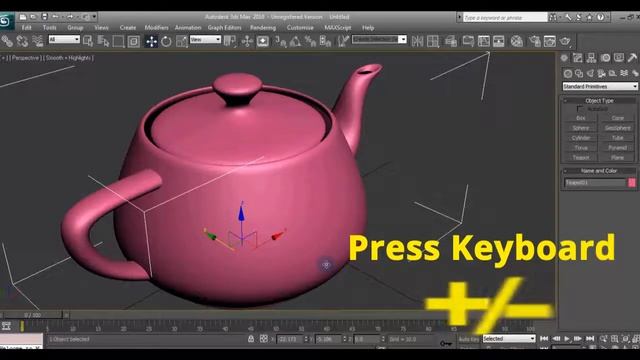Click the Align tool icon

click(x=433, y=41)
